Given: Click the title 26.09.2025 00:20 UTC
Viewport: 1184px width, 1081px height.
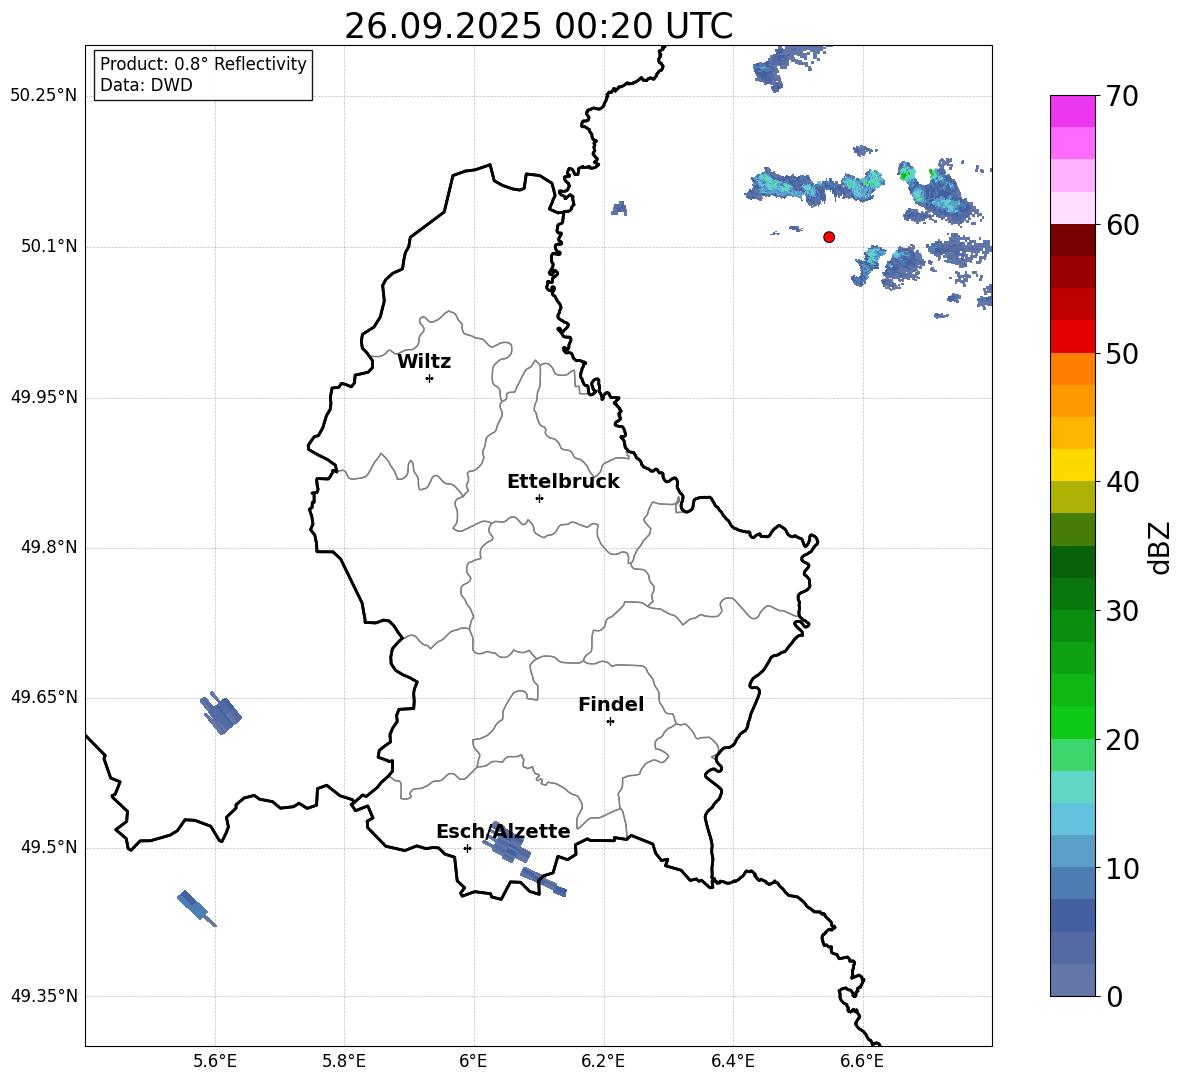Looking at the screenshot, I should (538, 26).
